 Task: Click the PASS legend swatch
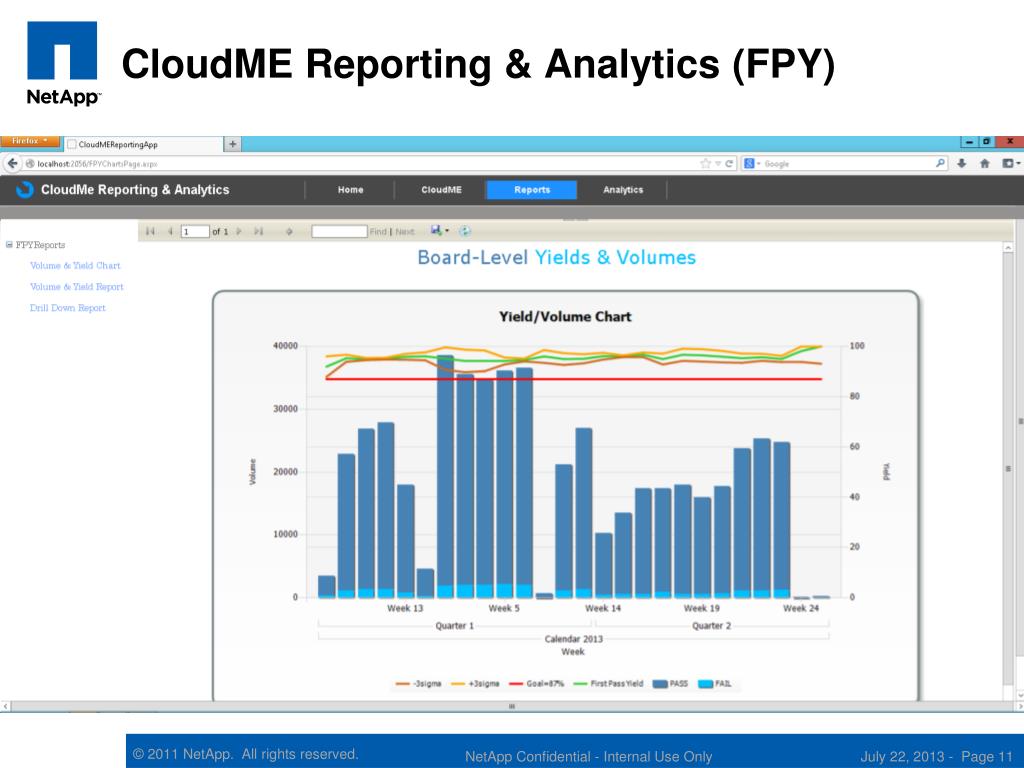pyautogui.click(x=660, y=684)
